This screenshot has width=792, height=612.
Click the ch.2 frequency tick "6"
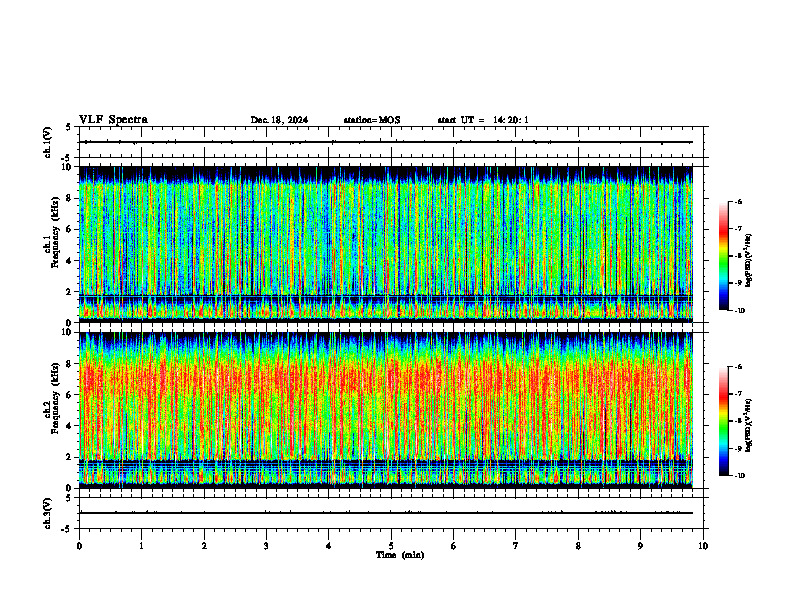pos(70,395)
